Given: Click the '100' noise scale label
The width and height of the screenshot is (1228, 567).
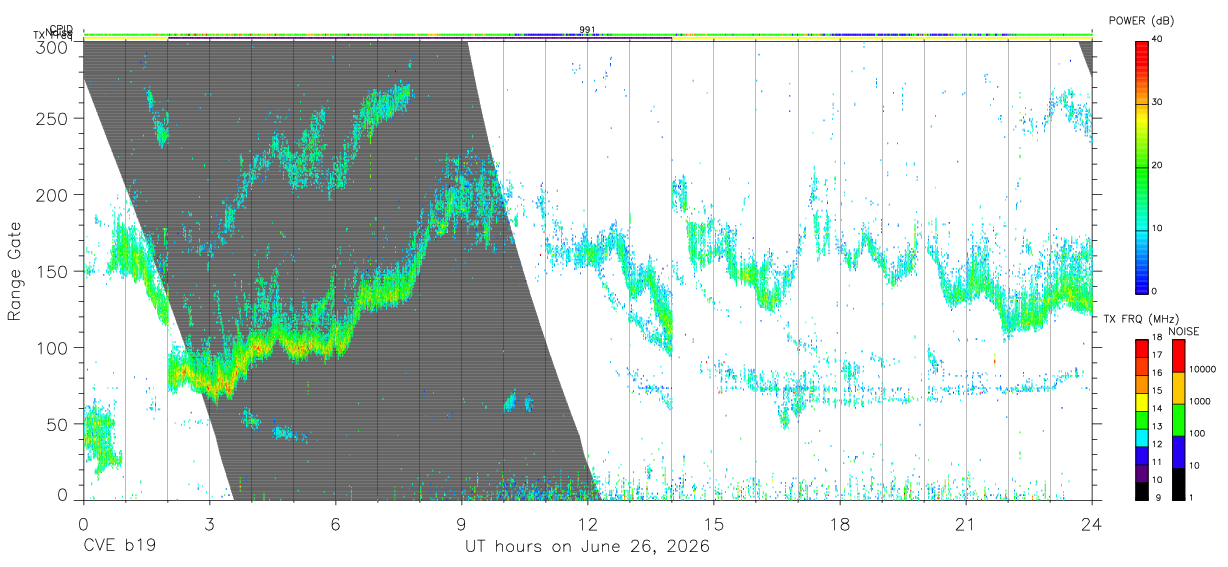Looking at the screenshot, I should [x=1198, y=434].
